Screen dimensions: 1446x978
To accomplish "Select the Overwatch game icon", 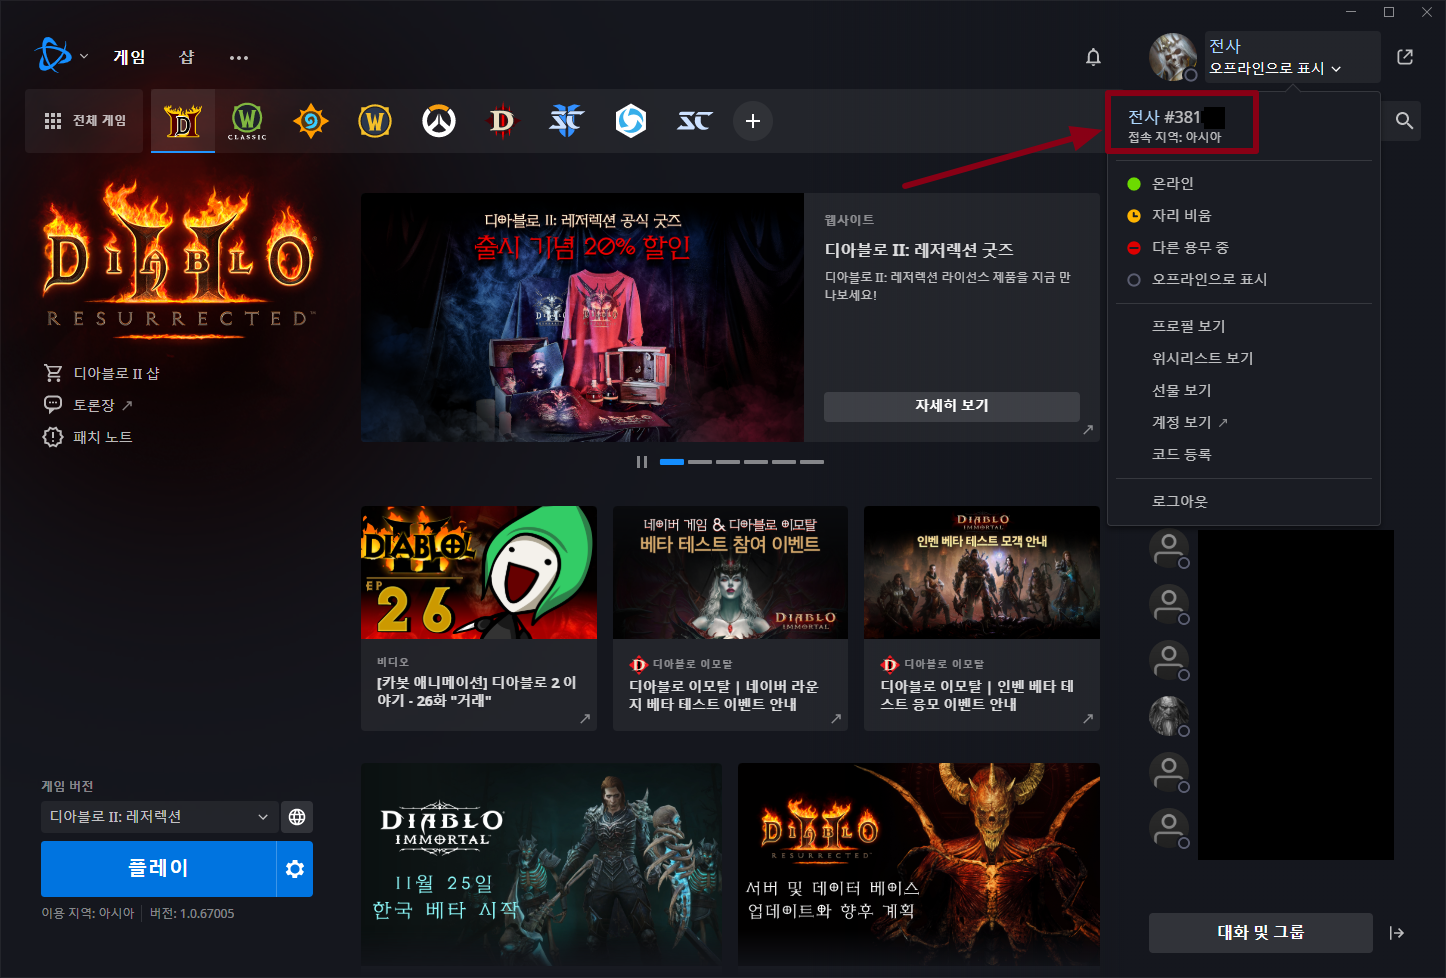I will pos(439,121).
